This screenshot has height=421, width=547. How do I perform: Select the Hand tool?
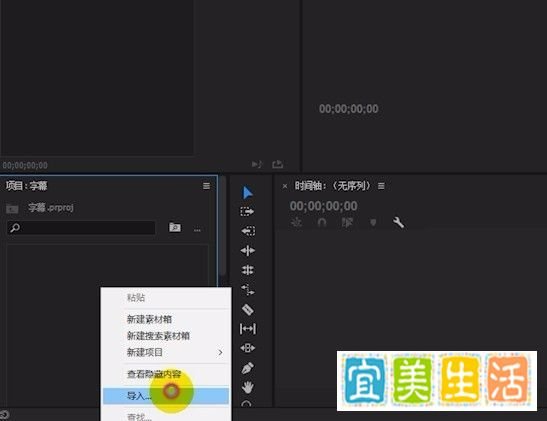coord(248,387)
